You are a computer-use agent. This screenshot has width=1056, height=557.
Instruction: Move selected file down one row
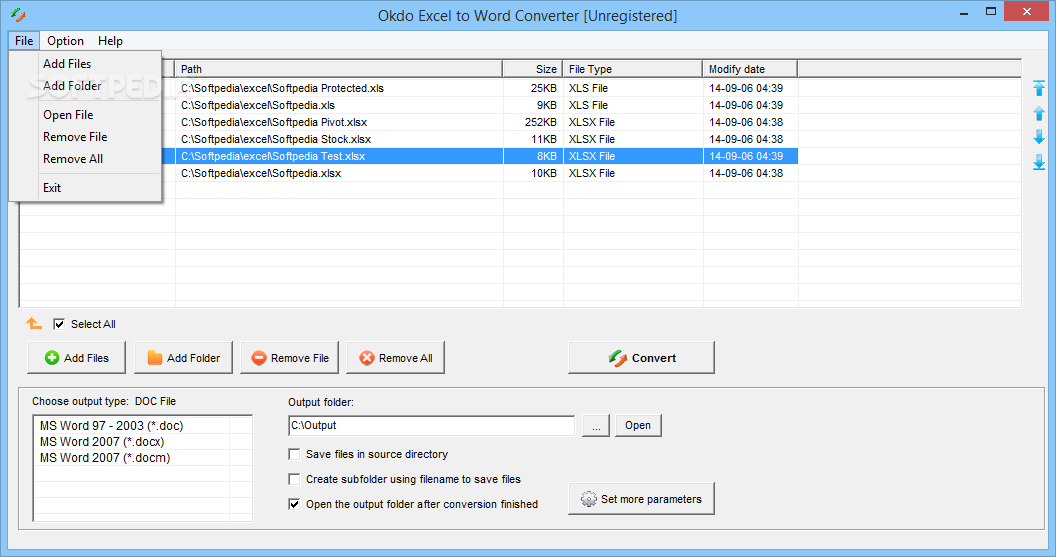click(1039, 137)
